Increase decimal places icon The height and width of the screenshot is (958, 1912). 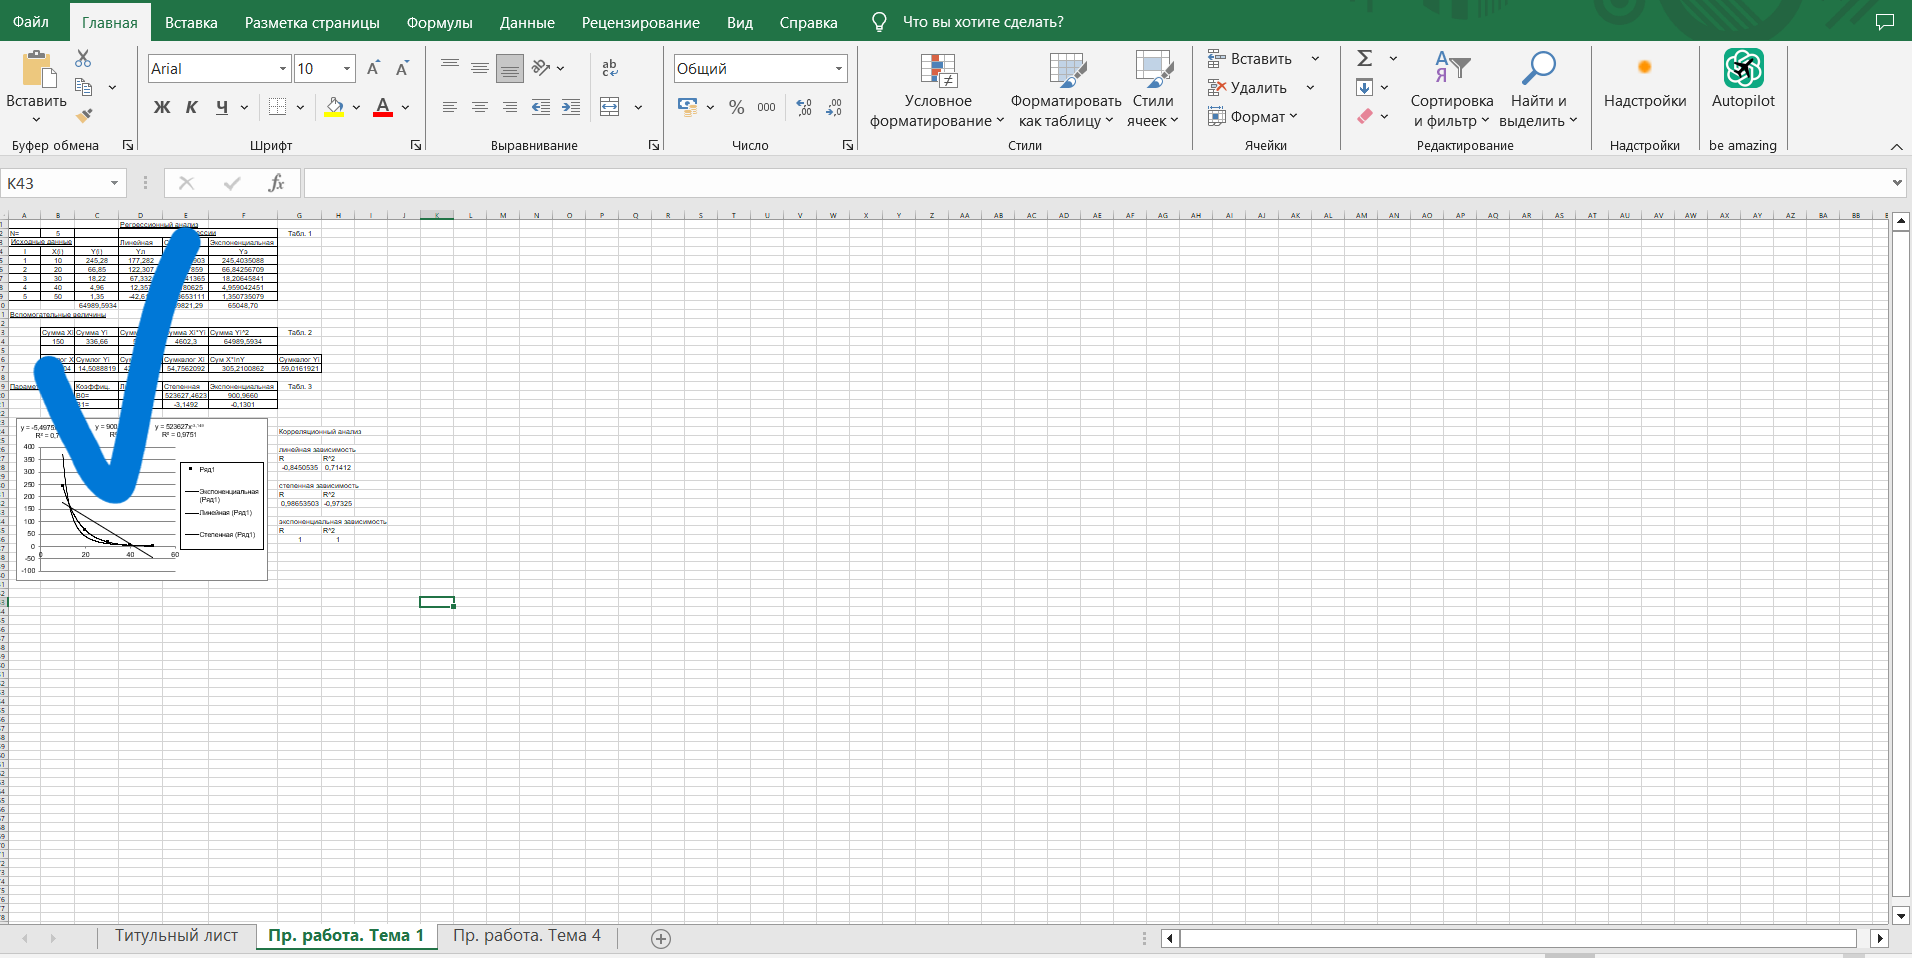(x=804, y=107)
